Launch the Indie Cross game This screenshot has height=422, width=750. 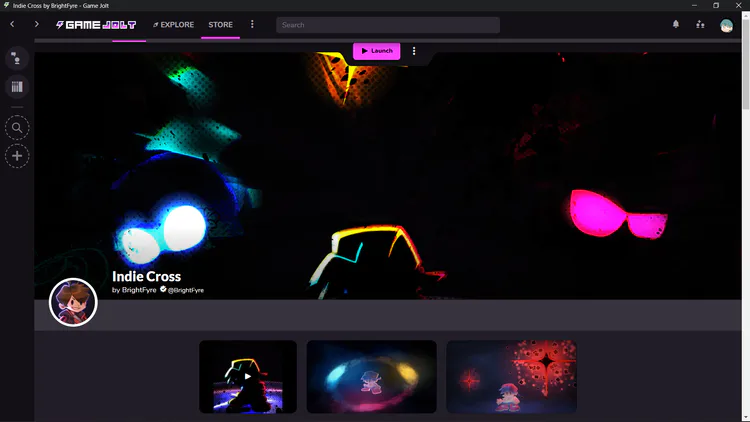click(376, 51)
